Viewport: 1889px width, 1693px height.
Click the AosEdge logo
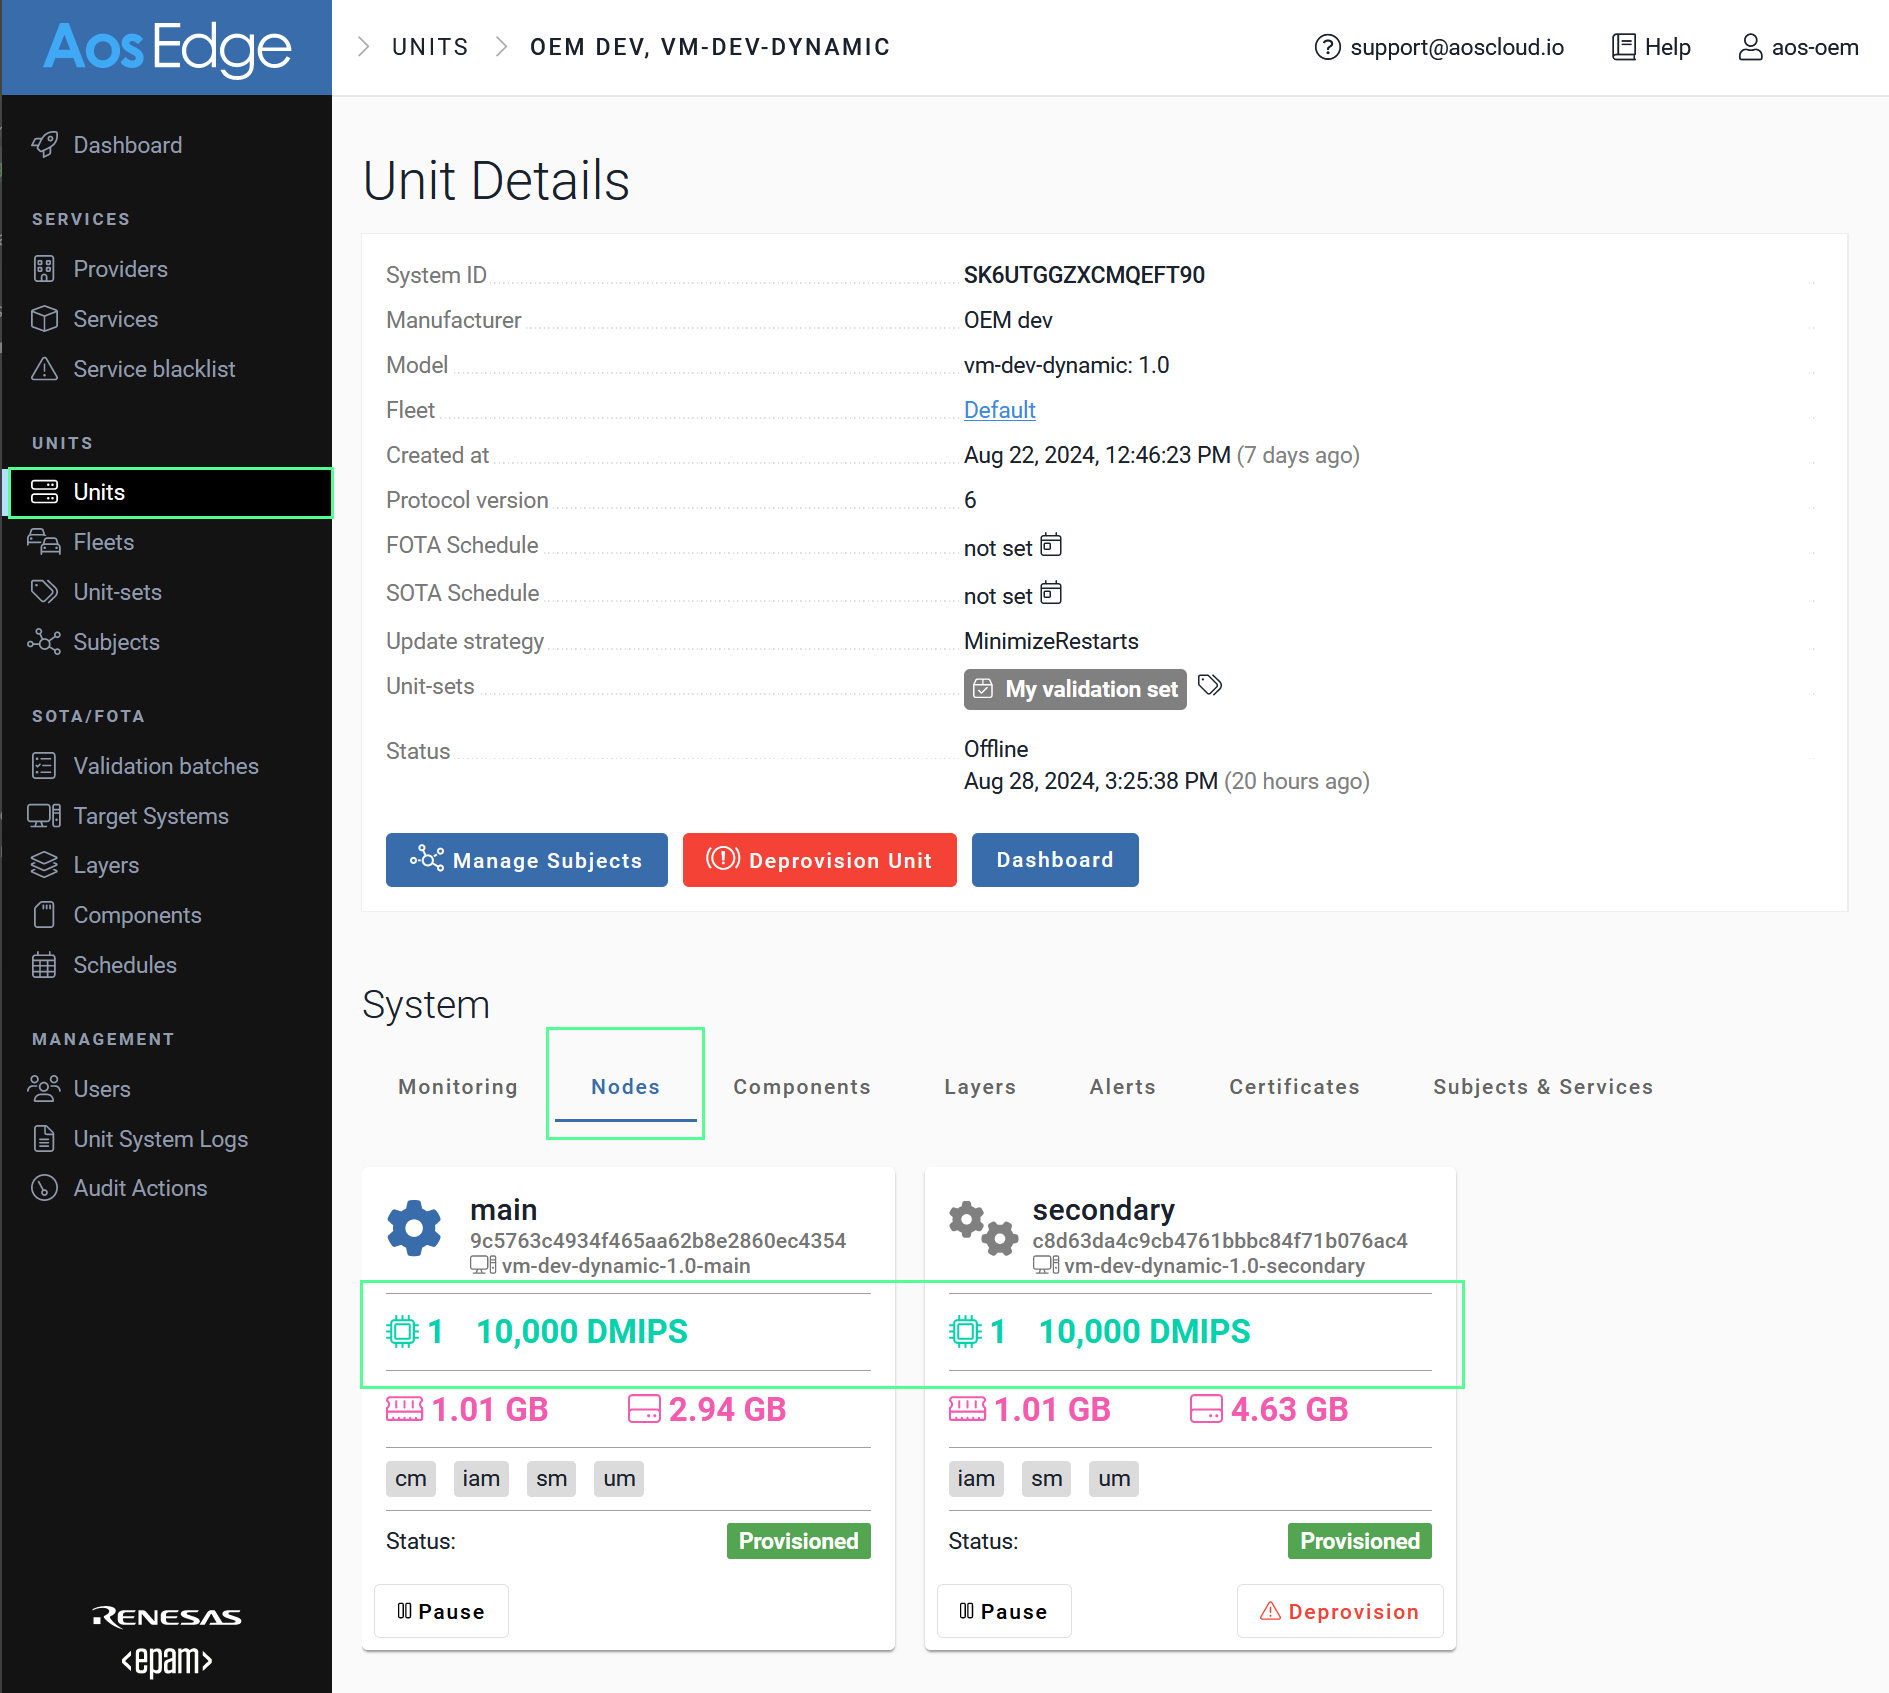point(167,48)
